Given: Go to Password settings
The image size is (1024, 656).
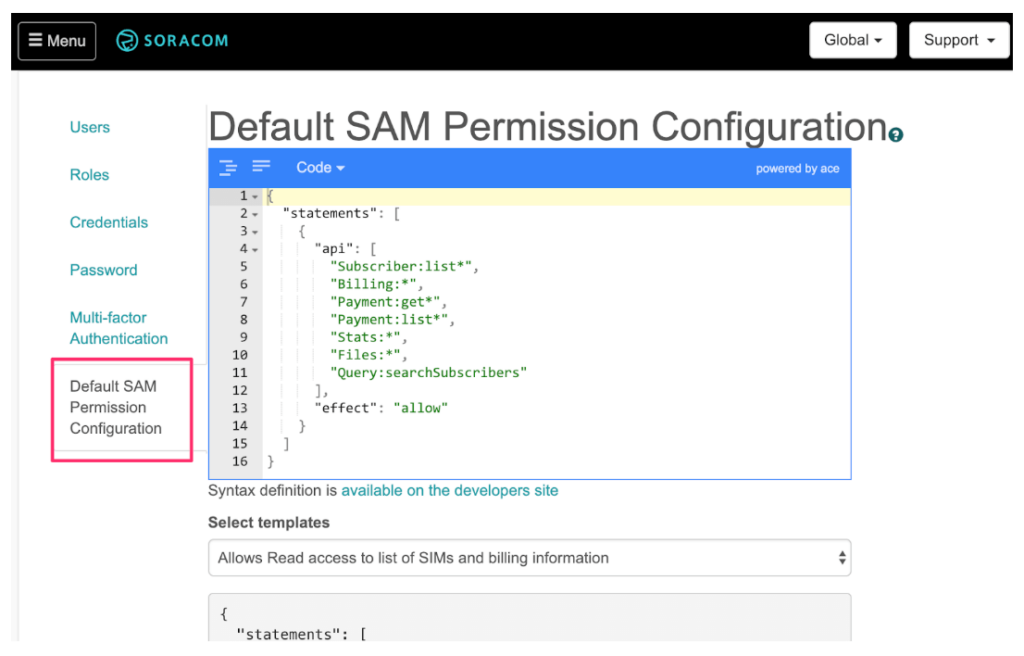Looking at the screenshot, I should coord(103,270).
